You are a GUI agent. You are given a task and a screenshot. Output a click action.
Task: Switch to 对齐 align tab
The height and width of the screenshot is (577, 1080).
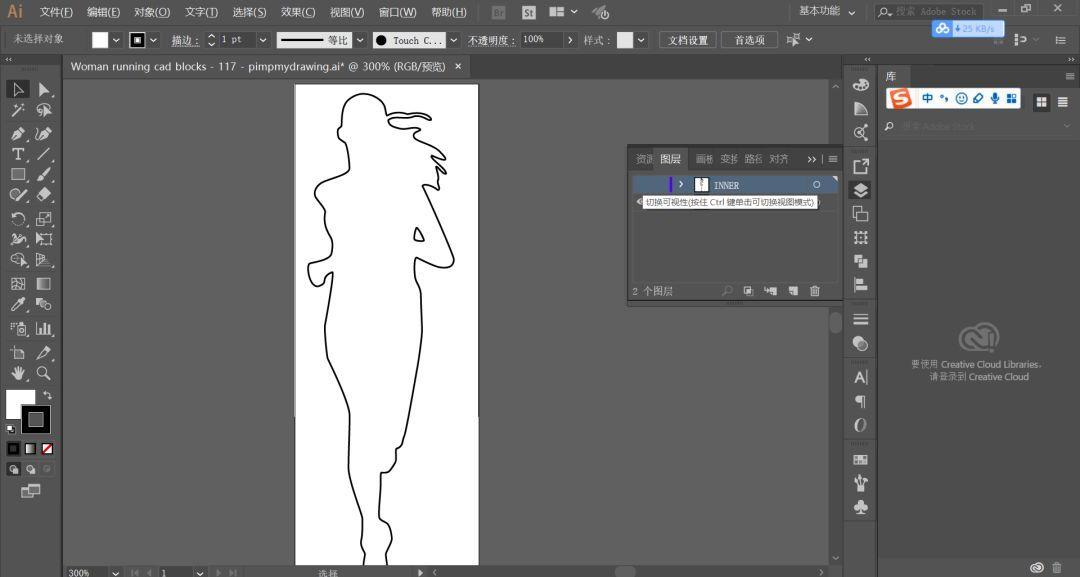click(778, 159)
